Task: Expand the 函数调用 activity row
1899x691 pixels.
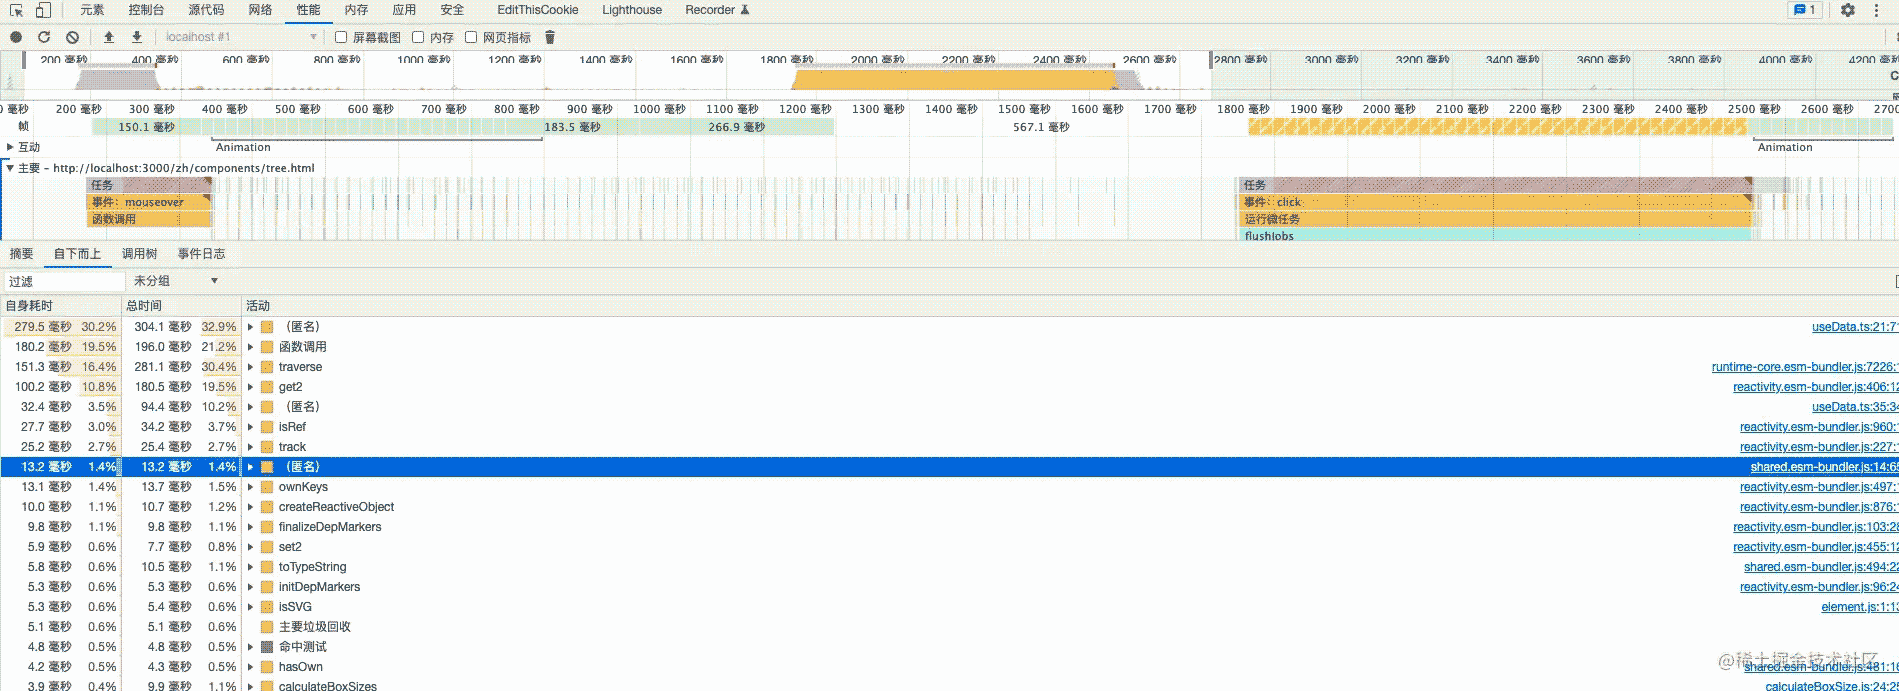Action: tap(250, 347)
